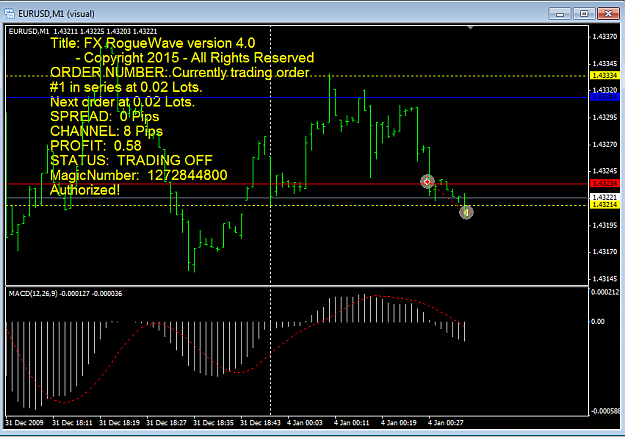Click the 'Authorized!' text

click(x=85, y=190)
